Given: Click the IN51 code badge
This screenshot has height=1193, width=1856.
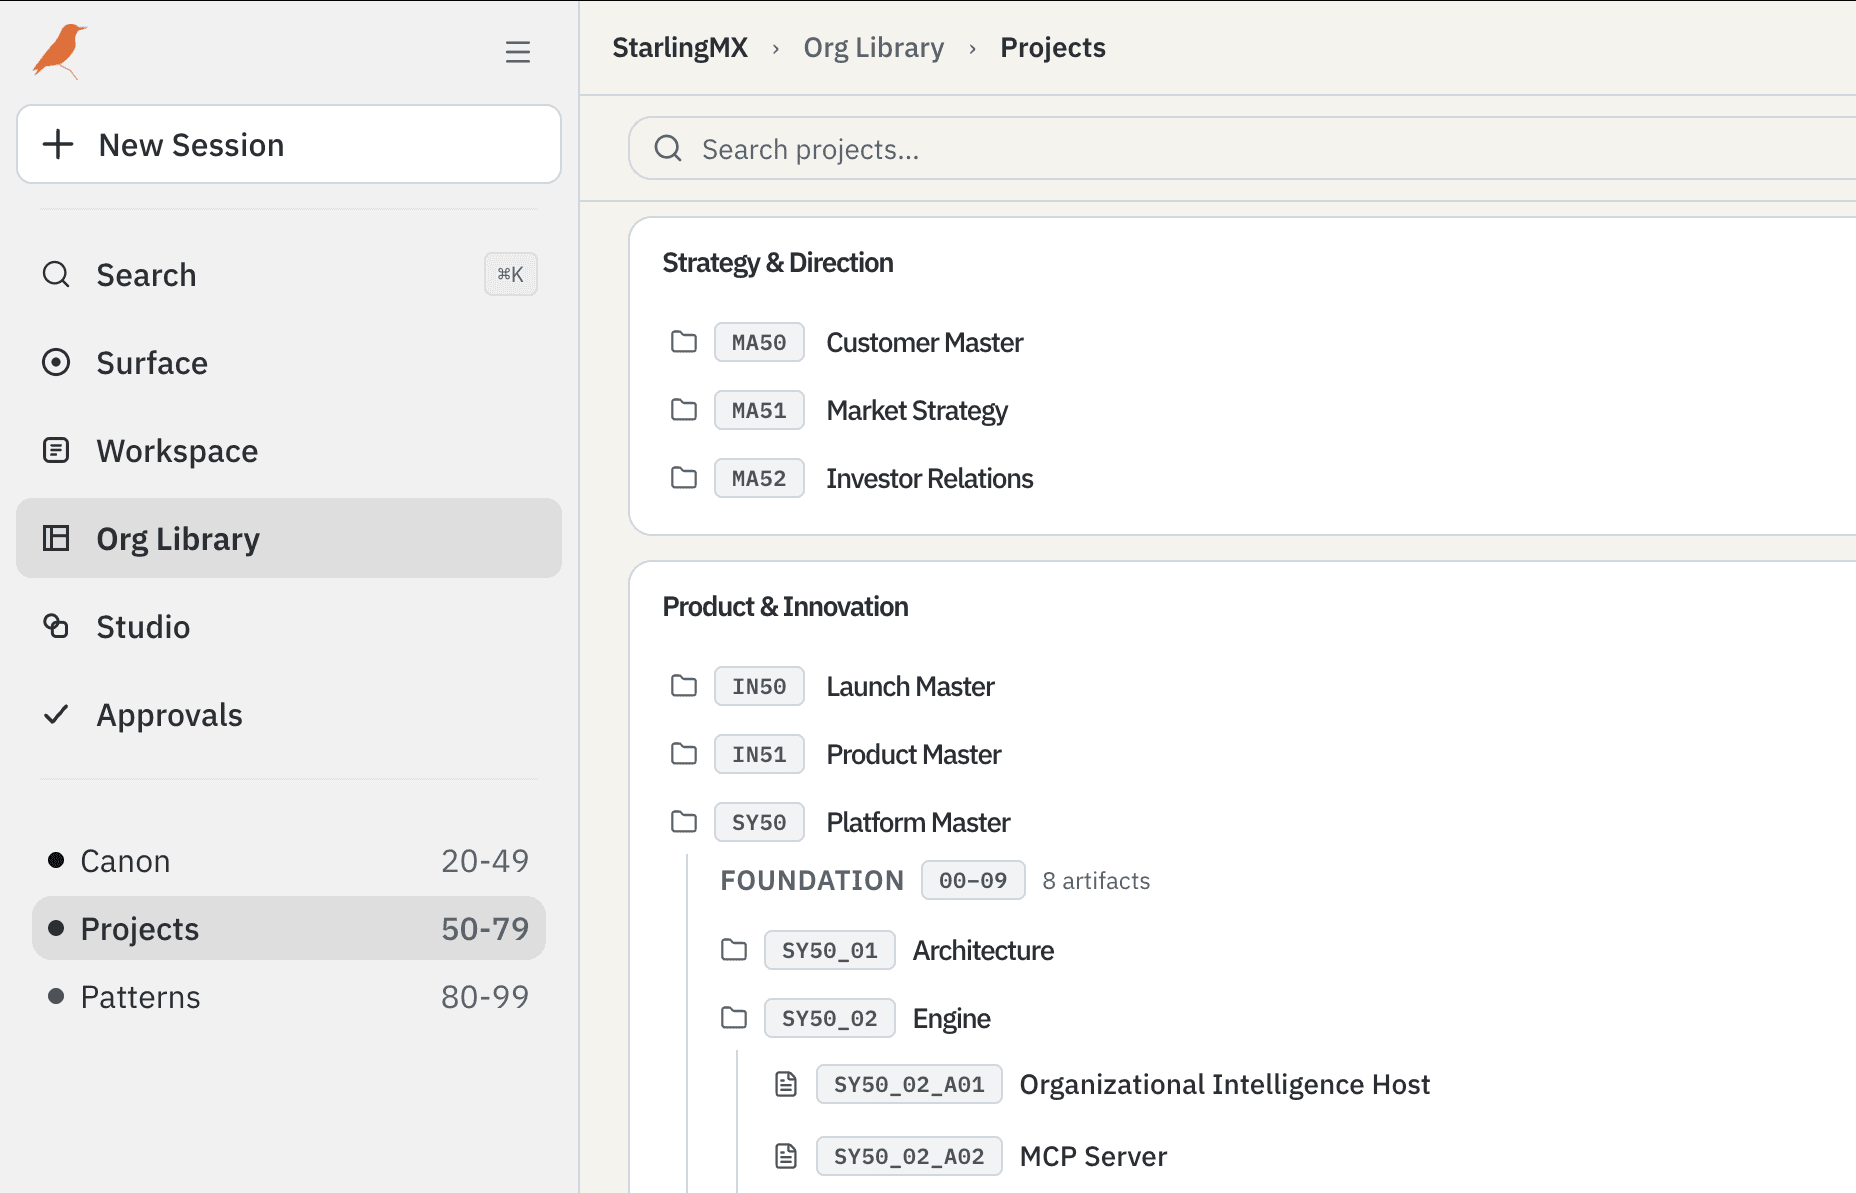Looking at the screenshot, I should pyautogui.click(x=759, y=754).
